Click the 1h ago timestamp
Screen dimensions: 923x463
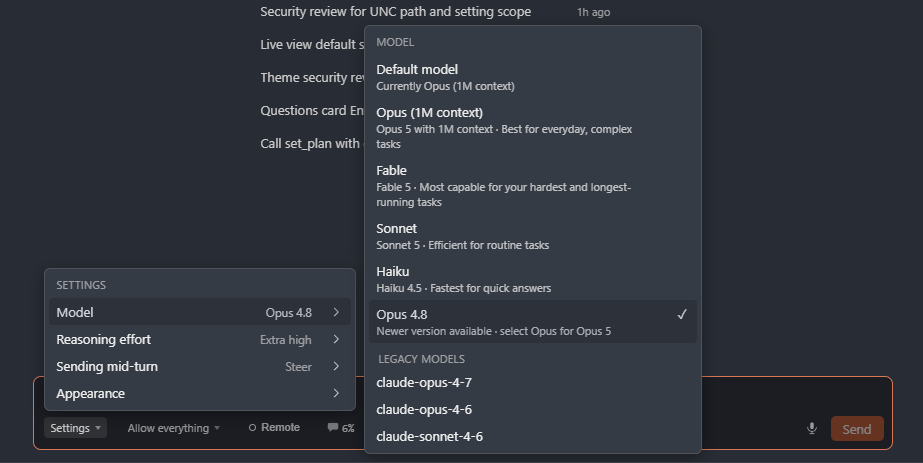(x=593, y=12)
